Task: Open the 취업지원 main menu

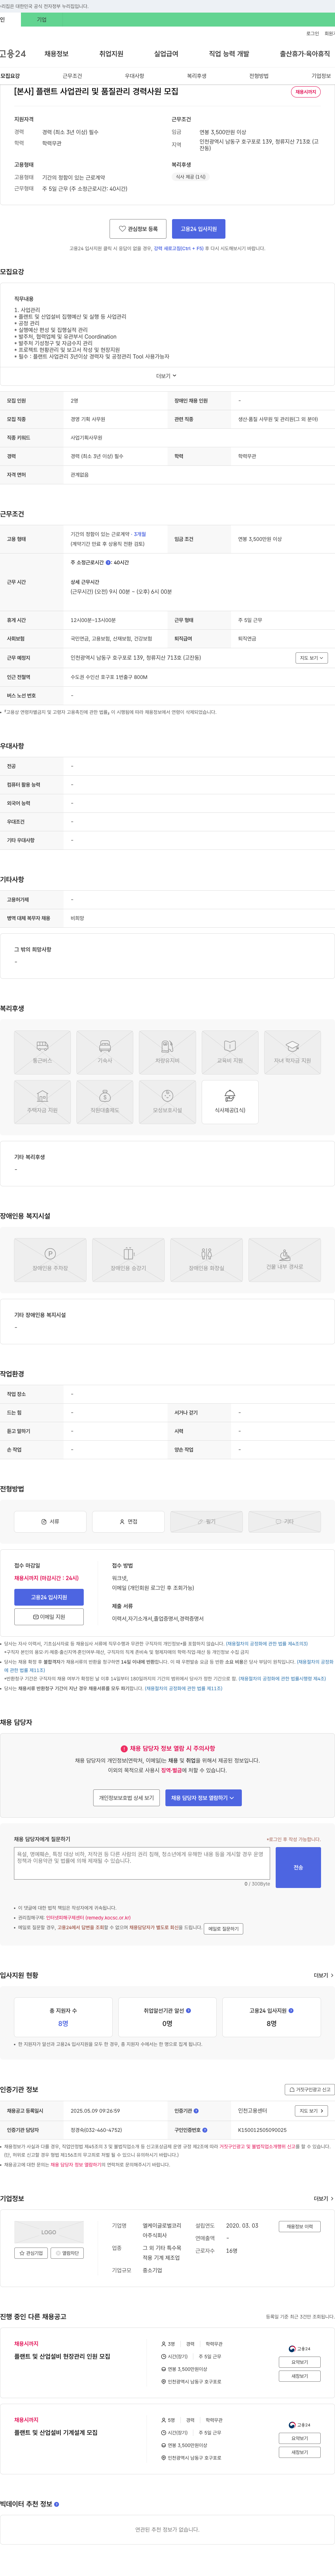Action: [x=111, y=54]
